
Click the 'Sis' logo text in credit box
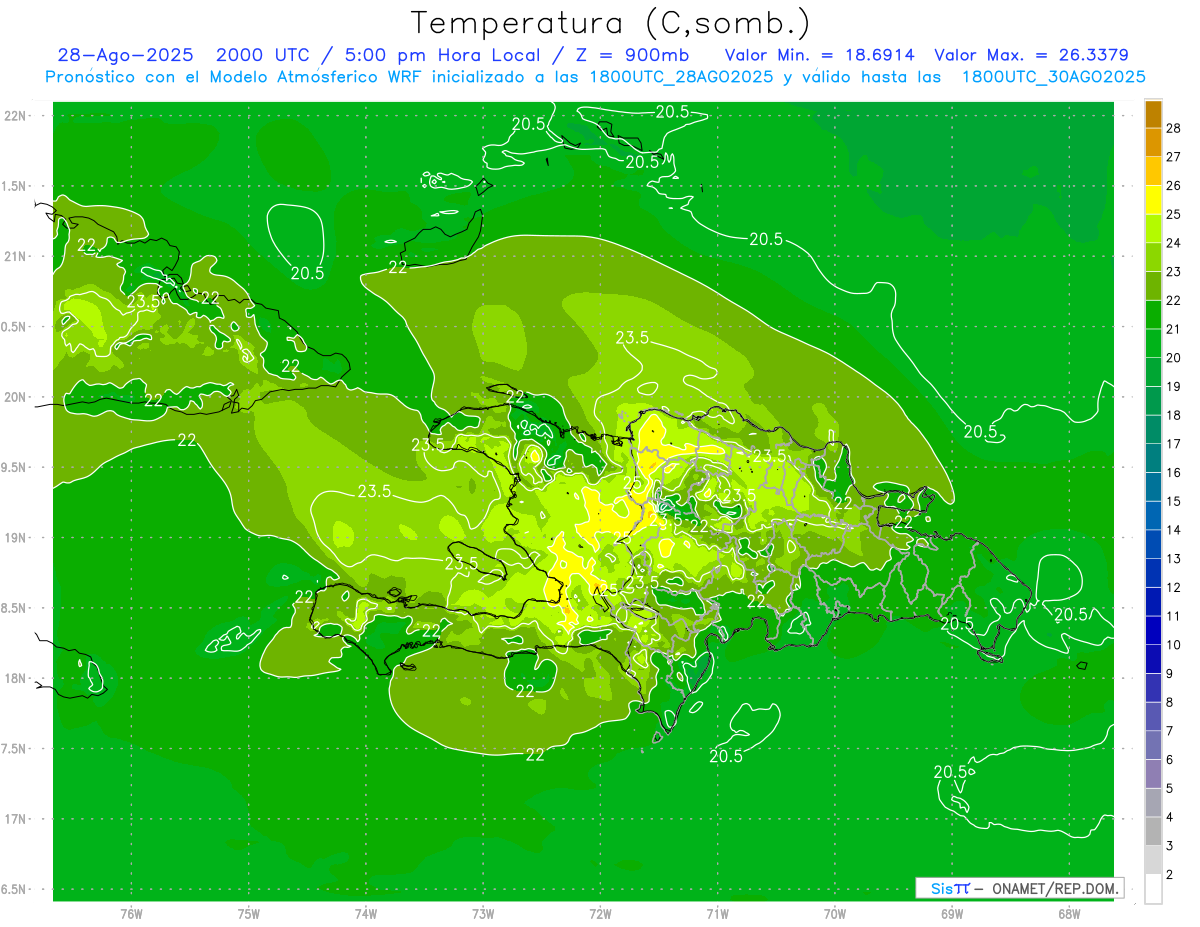pyautogui.click(x=941, y=888)
